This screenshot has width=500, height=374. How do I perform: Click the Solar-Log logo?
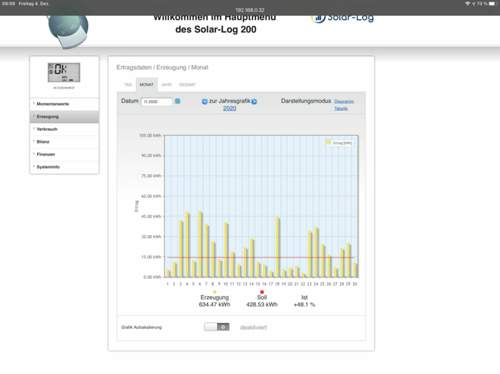click(343, 18)
